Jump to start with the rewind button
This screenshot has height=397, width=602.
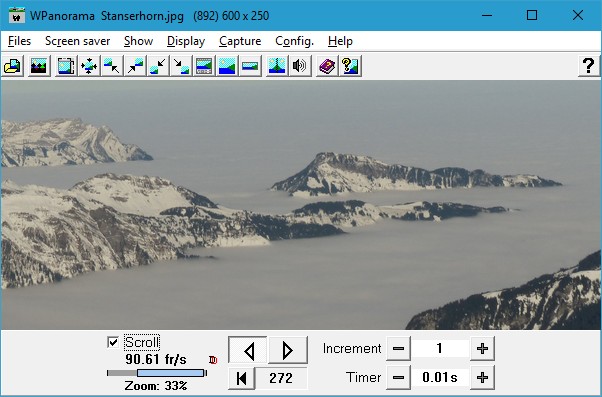[x=241, y=378]
